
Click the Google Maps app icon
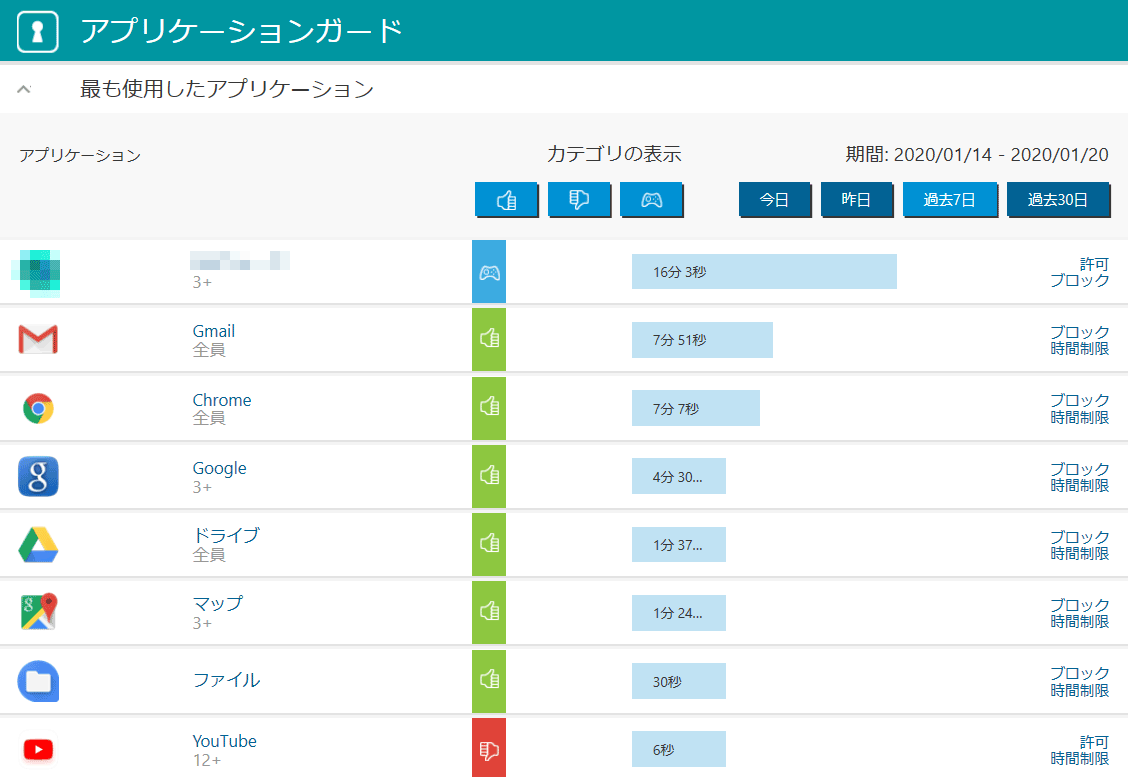[38, 613]
